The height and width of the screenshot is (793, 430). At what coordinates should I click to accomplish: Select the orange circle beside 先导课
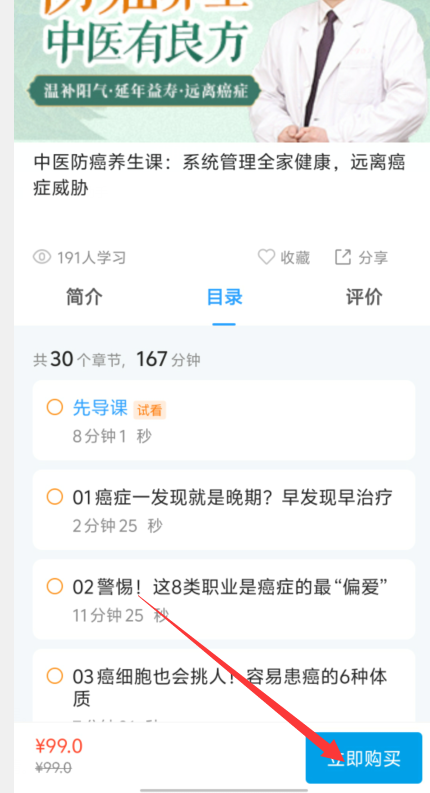coord(55,407)
